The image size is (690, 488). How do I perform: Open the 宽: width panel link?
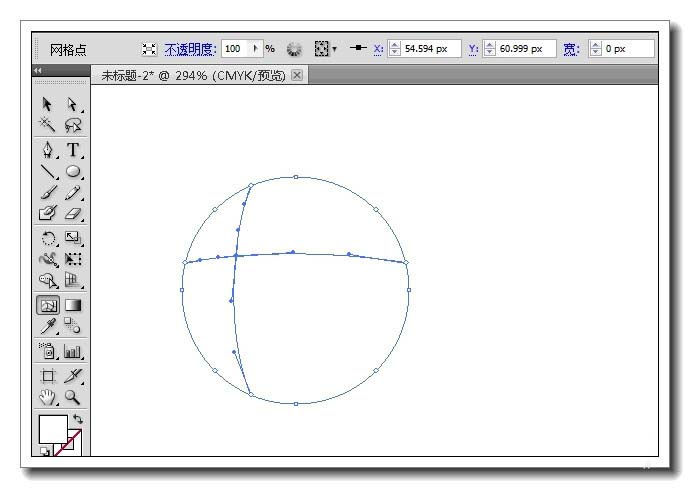571,49
